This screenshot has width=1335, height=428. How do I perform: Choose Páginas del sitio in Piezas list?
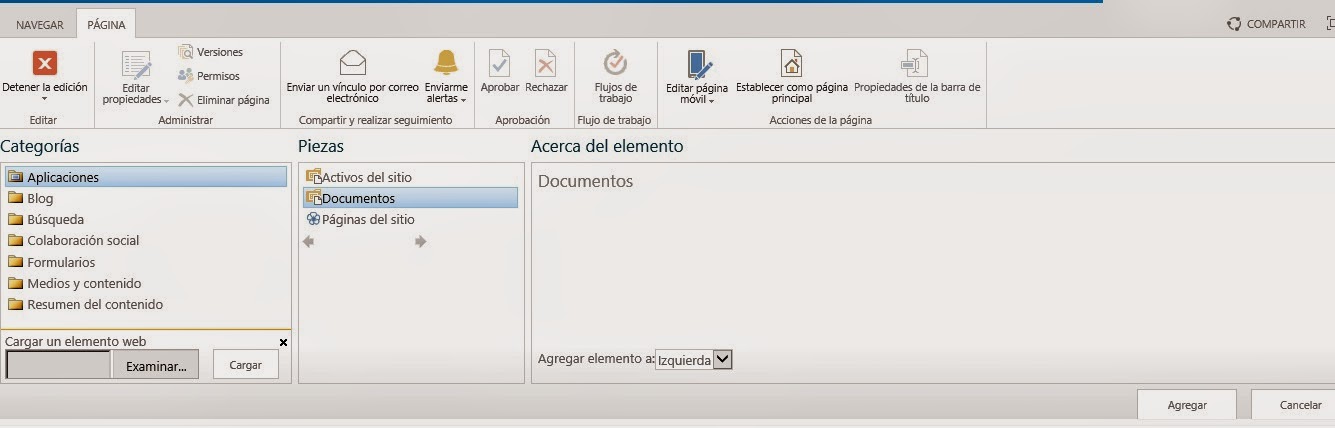point(367,219)
